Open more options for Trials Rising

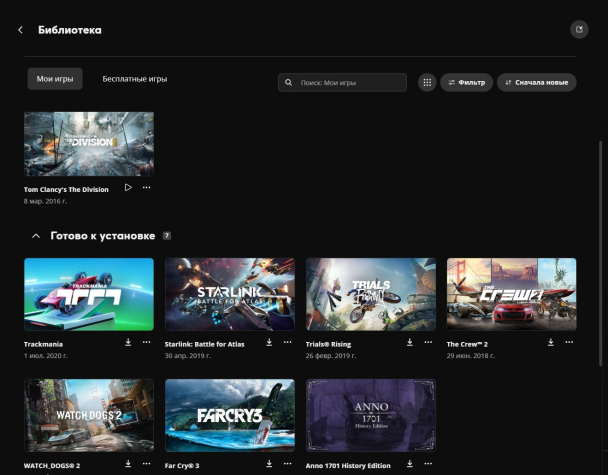(x=428, y=342)
